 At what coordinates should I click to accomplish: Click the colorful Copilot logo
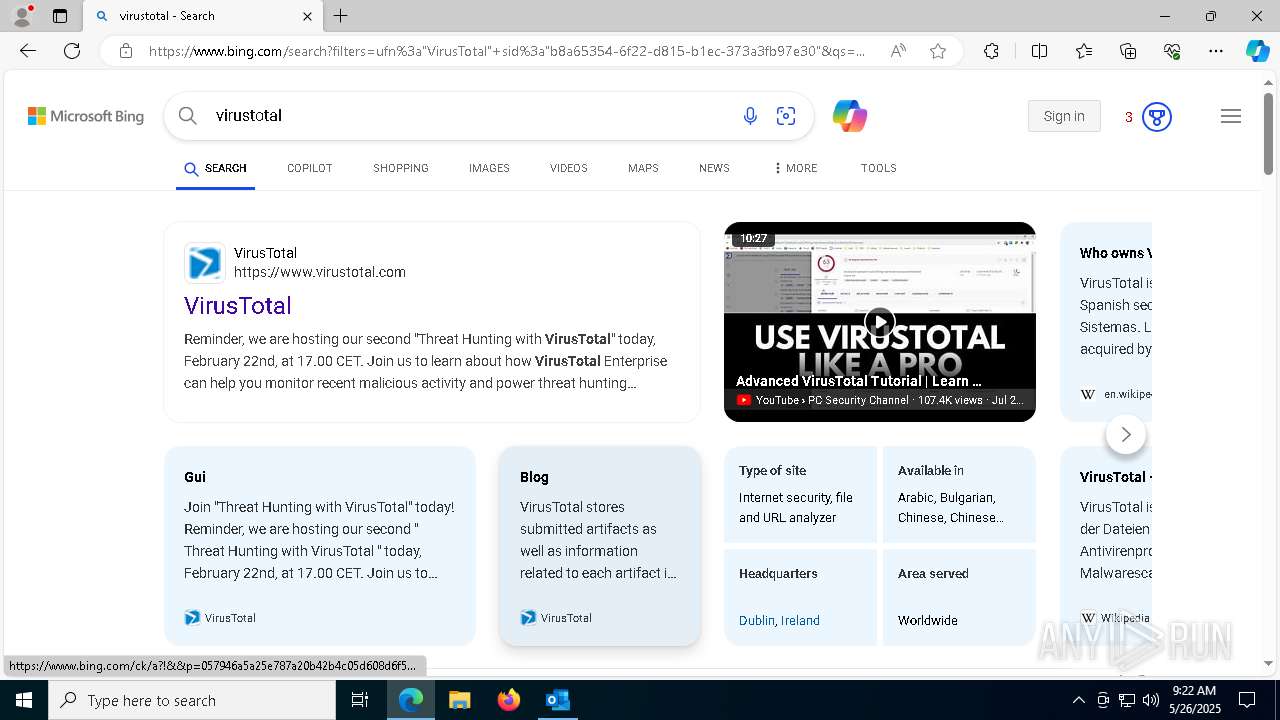849,116
